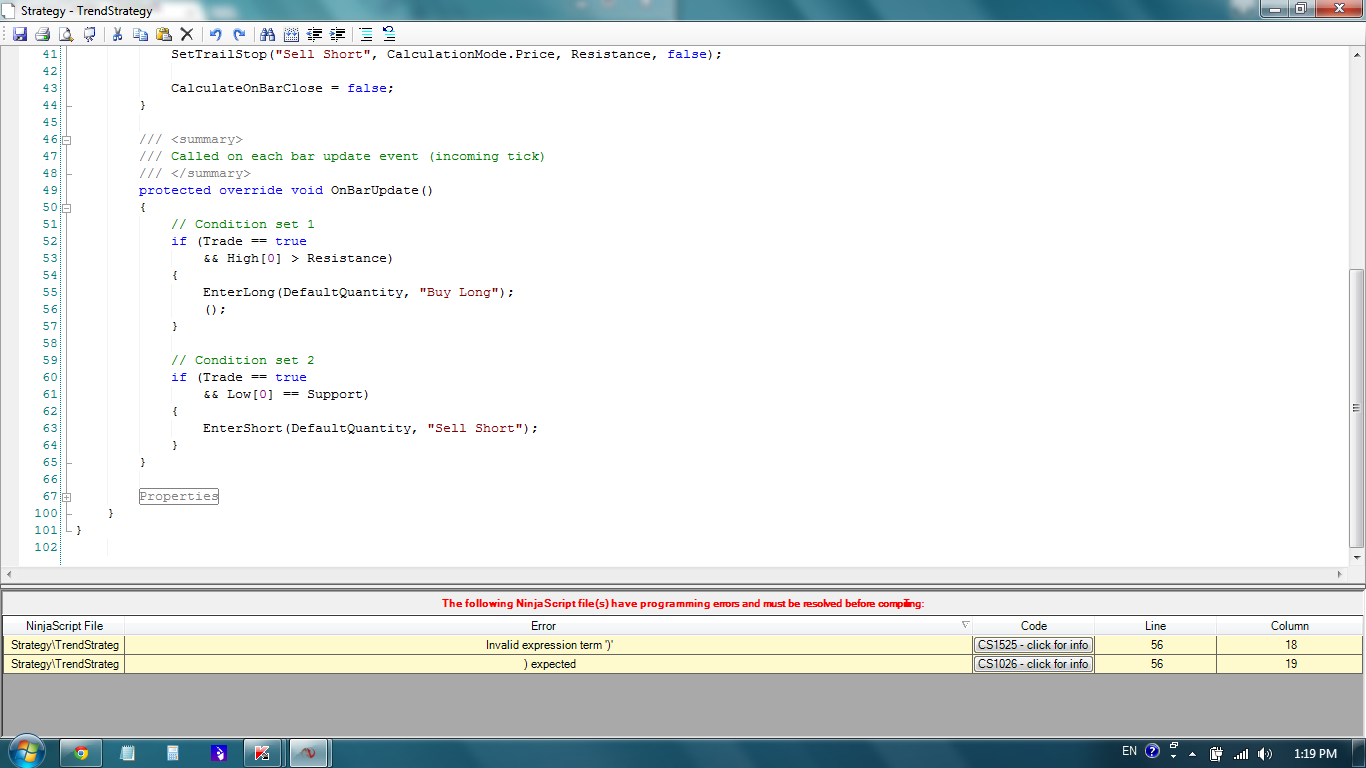This screenshot has width=1366, height=768.
Task: Click the Code column header
Action: pos(1034,626)
